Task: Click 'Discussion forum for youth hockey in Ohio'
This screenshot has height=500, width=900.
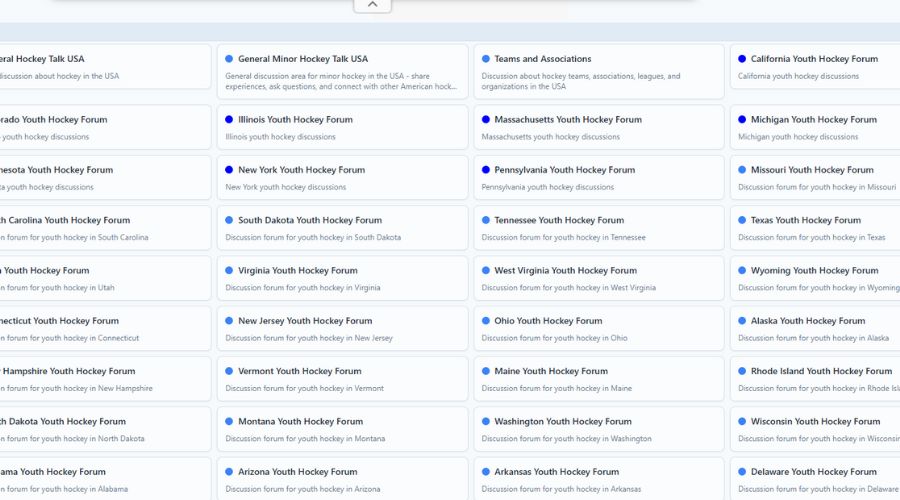Action: pos(554,338)
